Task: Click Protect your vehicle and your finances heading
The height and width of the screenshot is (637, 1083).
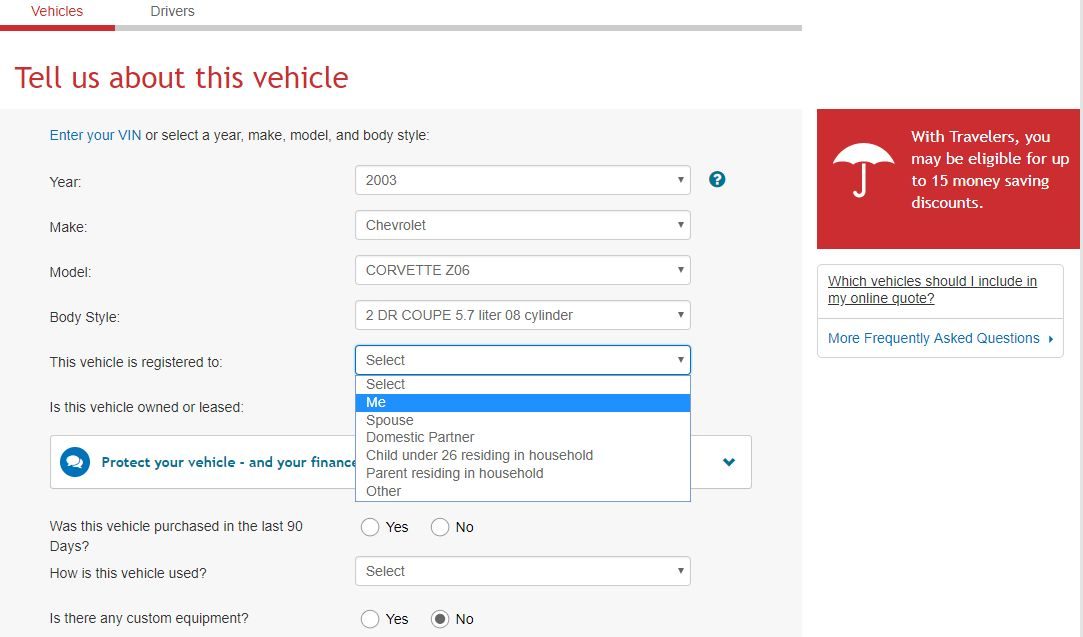Action: coord(228,462)
